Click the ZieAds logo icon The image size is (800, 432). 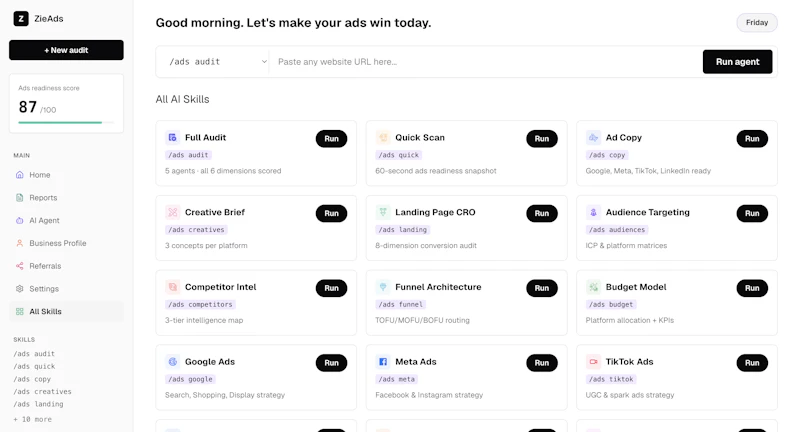pos(21,19)
